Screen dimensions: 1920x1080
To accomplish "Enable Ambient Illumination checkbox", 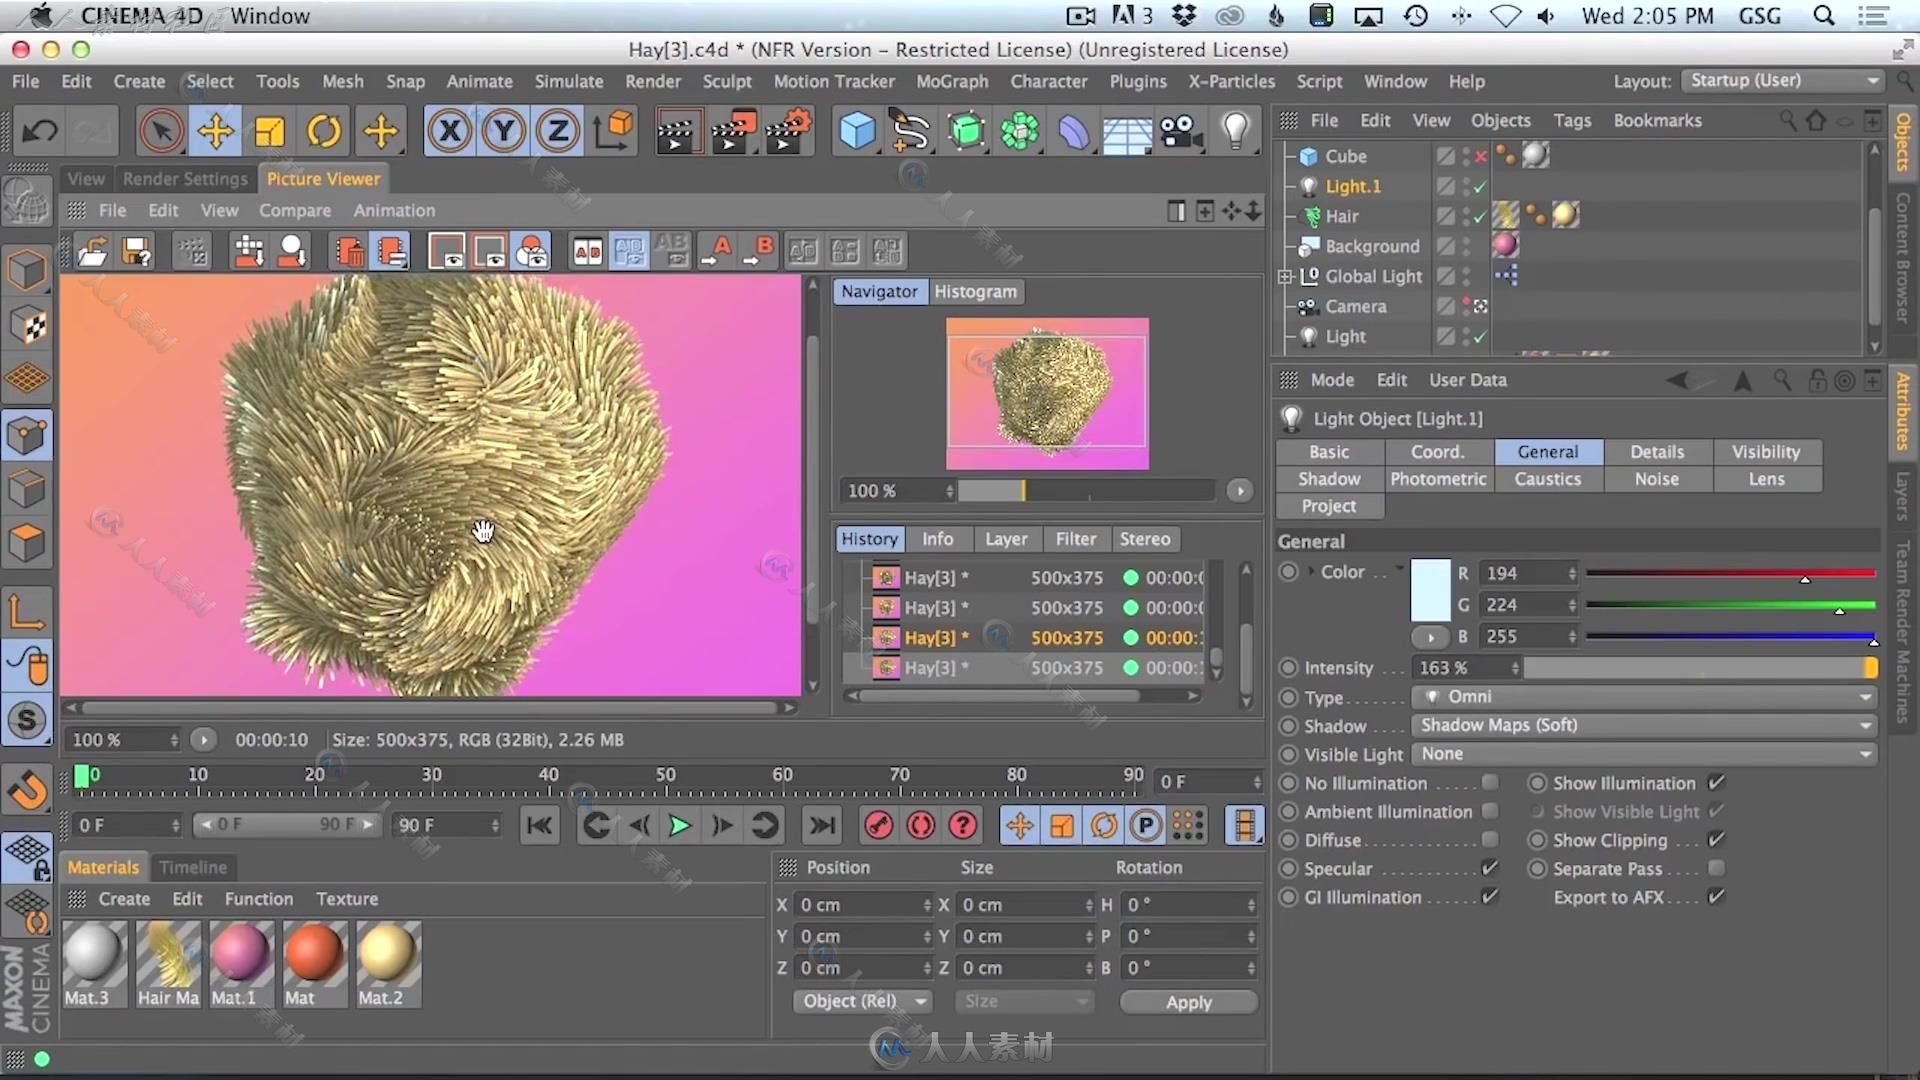I will point(1490,811).
